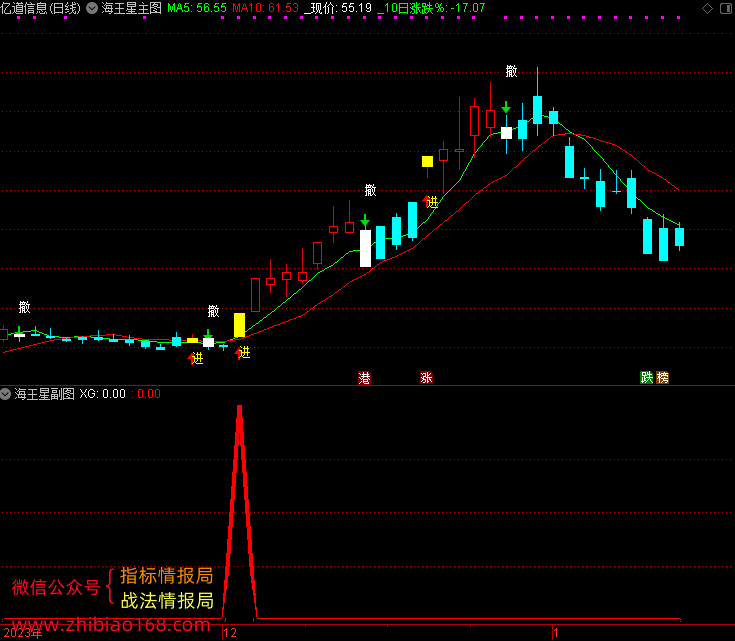Click the red 涨 info badge
Screen dimensions: 735x641
click(x=426, y=378)
